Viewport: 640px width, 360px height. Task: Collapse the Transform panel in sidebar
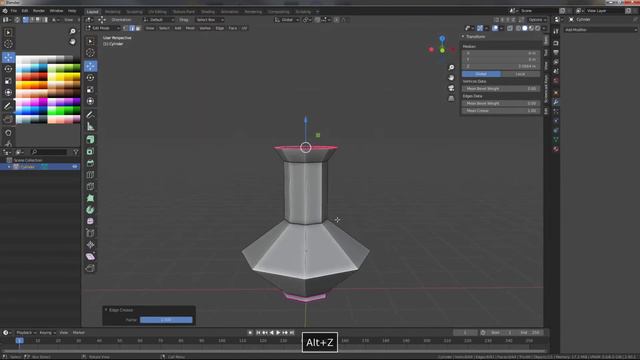[x=463, y=37]
